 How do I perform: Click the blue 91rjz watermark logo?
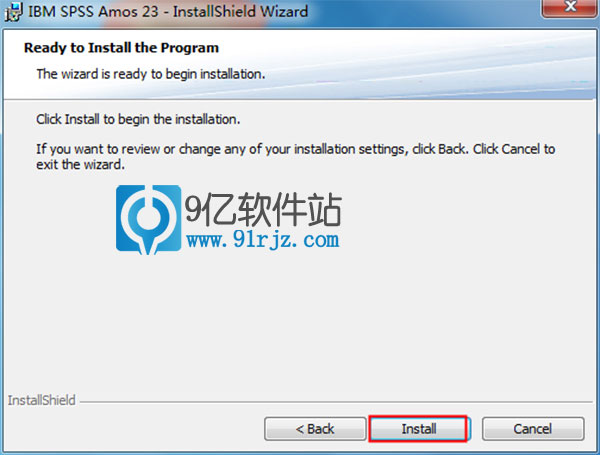[x=148, y=219]
